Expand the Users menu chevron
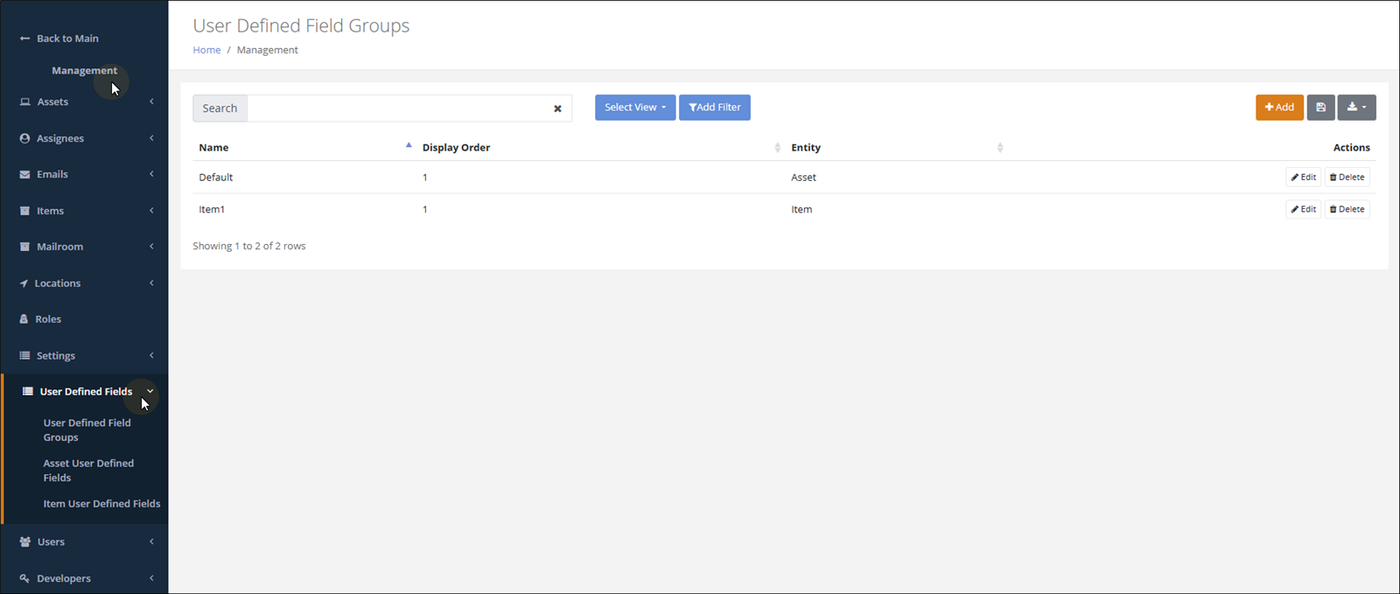The image size is (1400, 594). coord(152,542)
